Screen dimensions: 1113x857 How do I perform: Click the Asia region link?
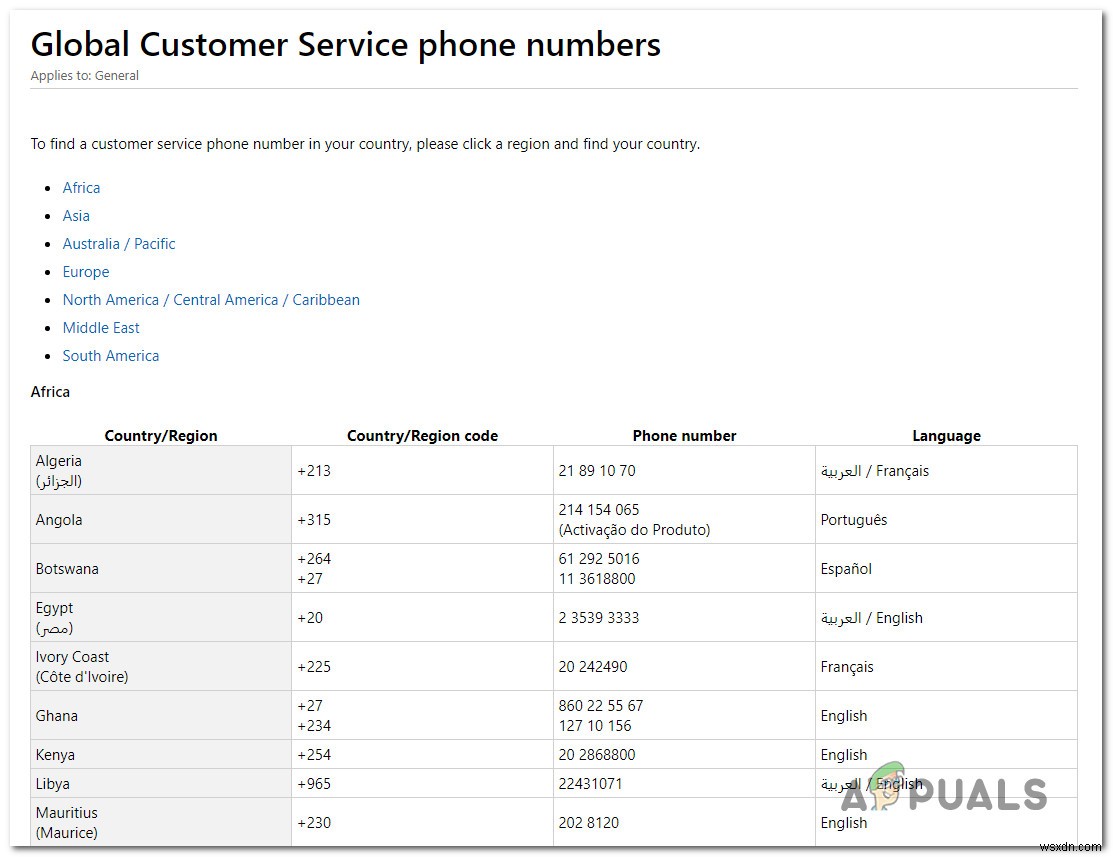pyautogui.click(x=76, y=216)
